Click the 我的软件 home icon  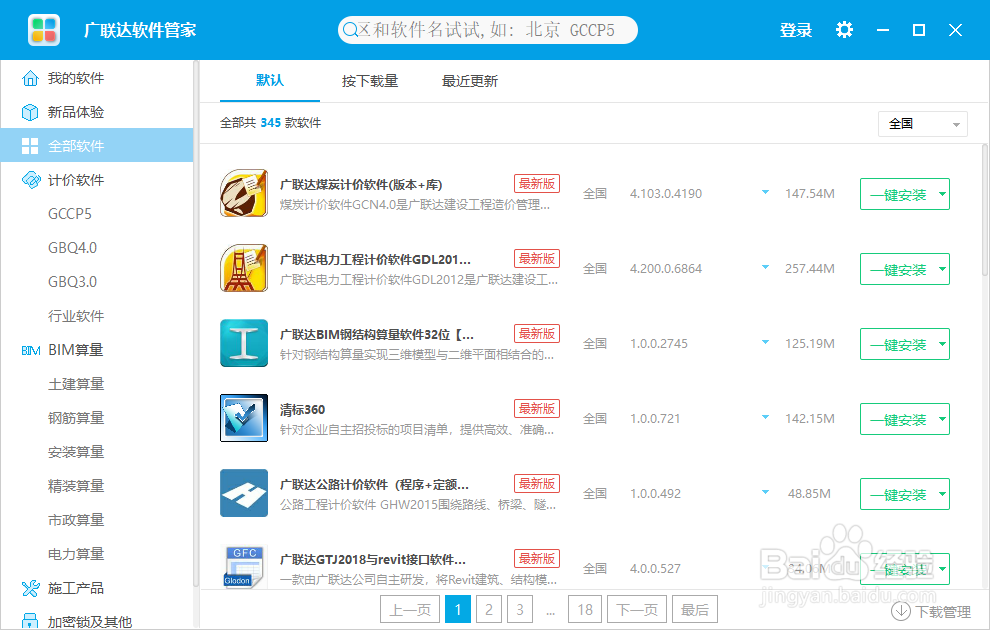pyautogui.click(x=30, y=78)
